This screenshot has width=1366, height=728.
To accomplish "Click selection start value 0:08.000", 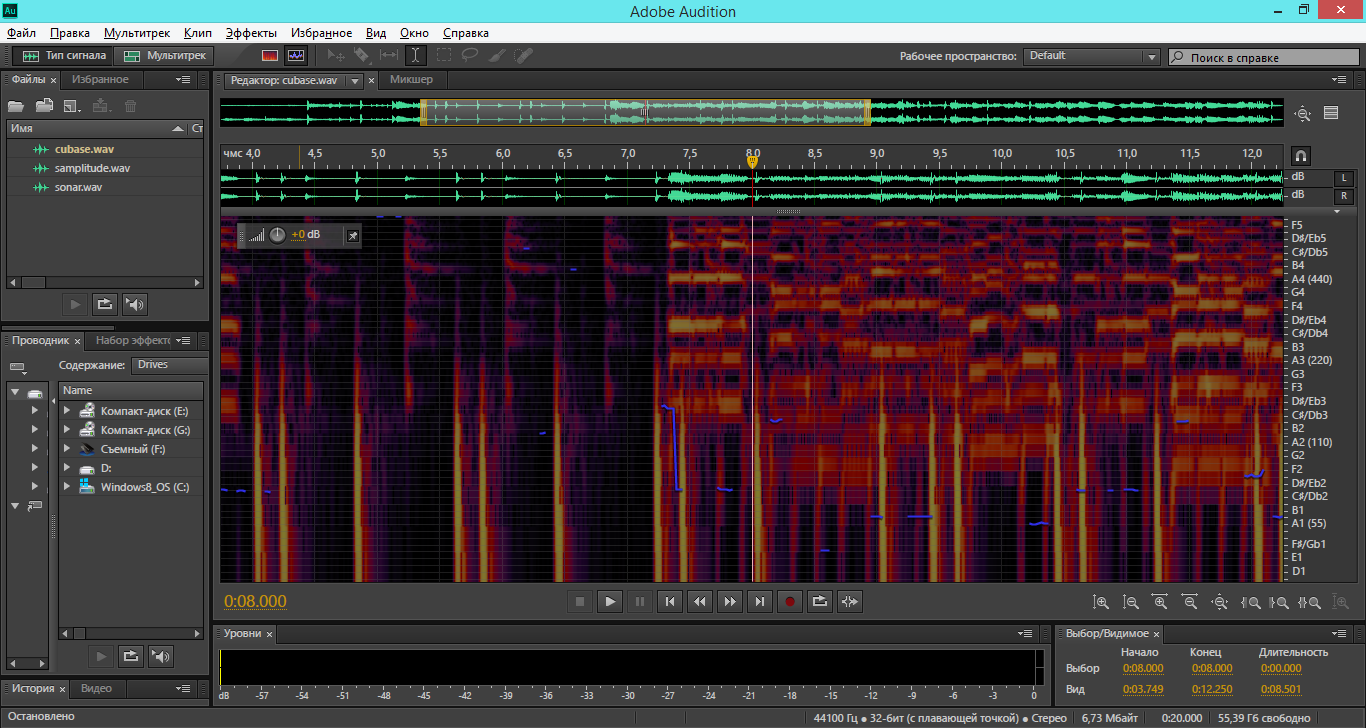I will coord(1143,668).
